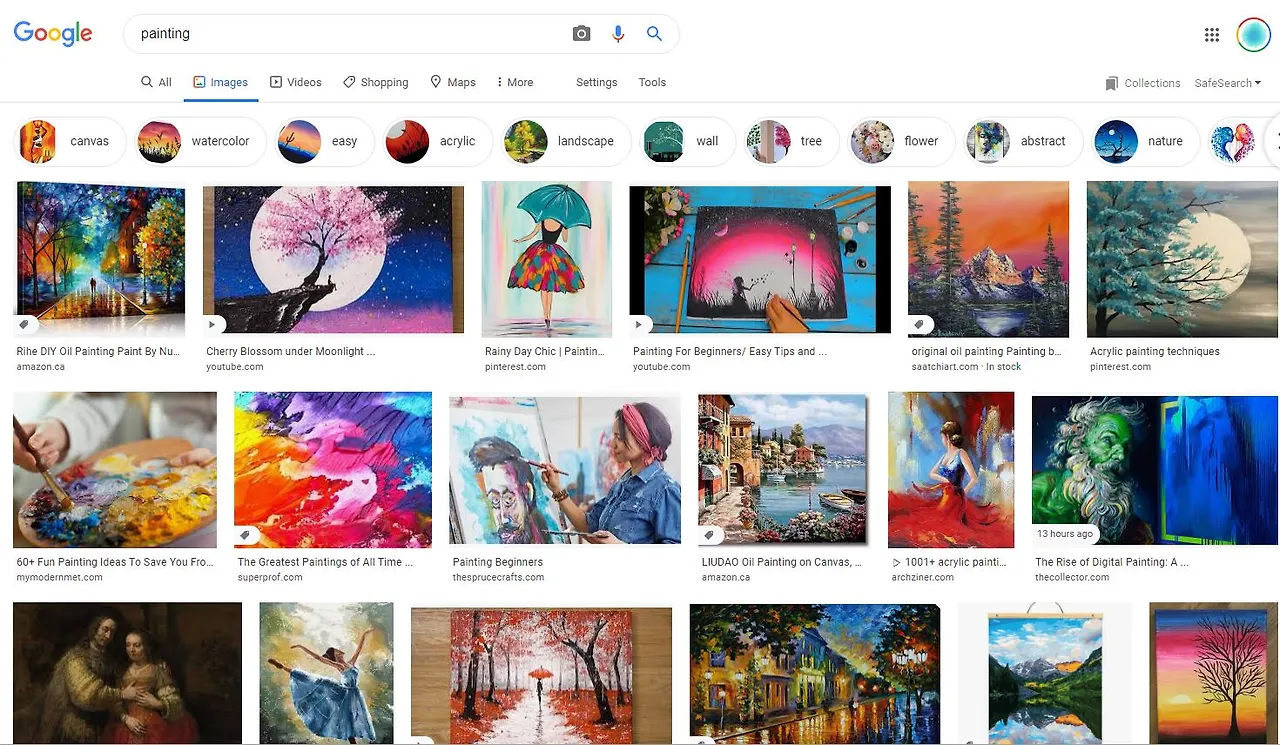Click the archziner.com source link

[x=922, y=577]
